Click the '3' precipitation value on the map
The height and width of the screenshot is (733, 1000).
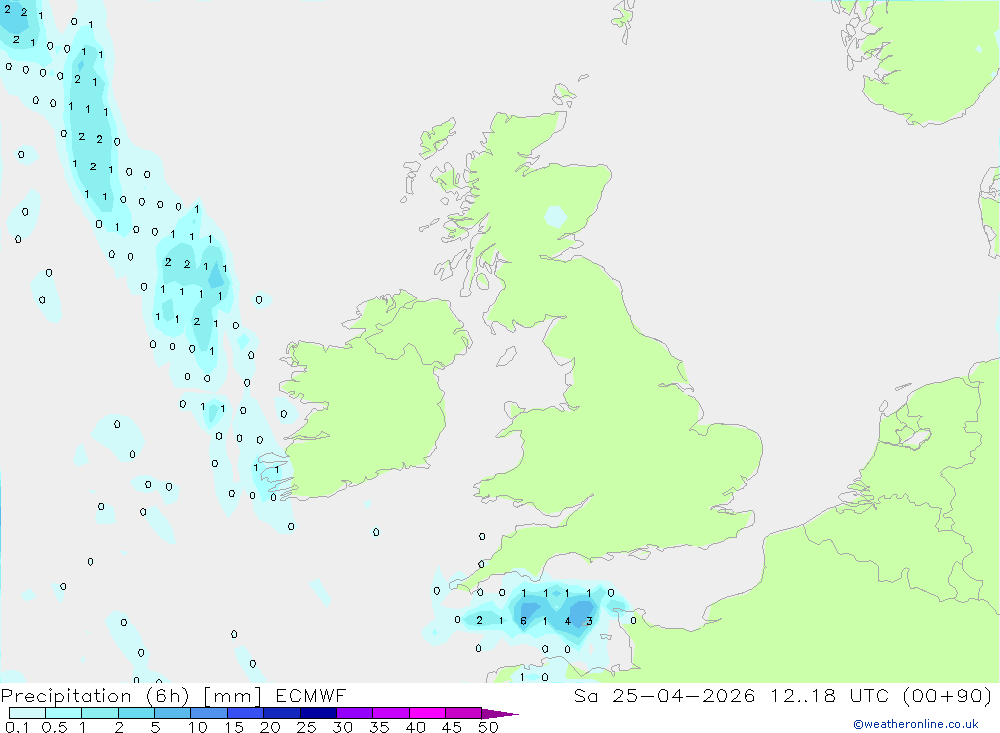(589, 621)
